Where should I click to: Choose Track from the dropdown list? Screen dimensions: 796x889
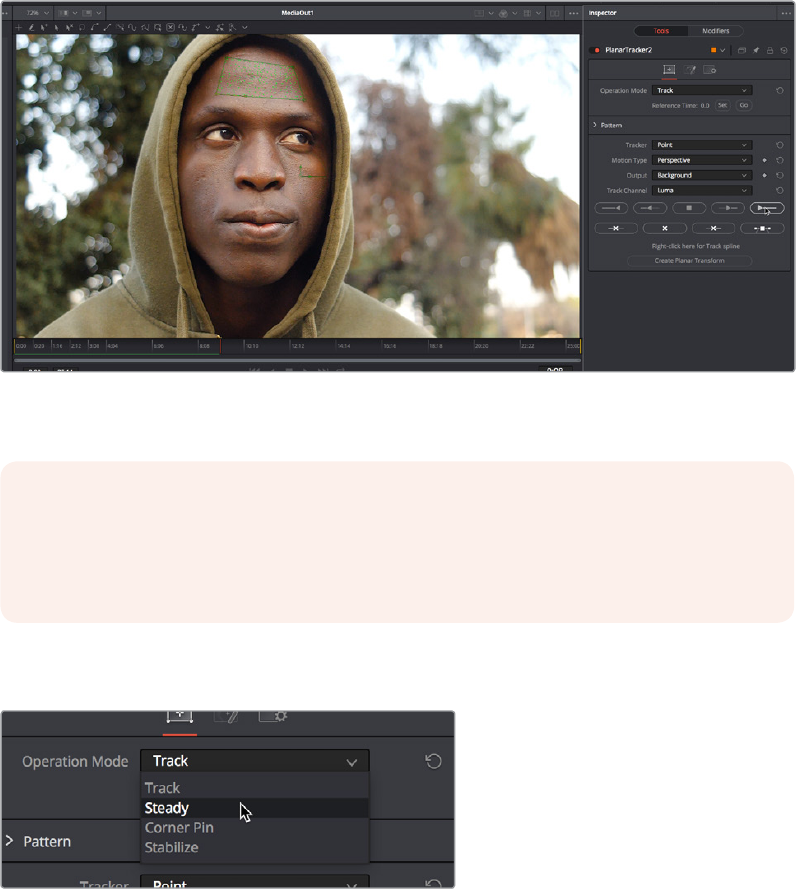coord(255,788)
